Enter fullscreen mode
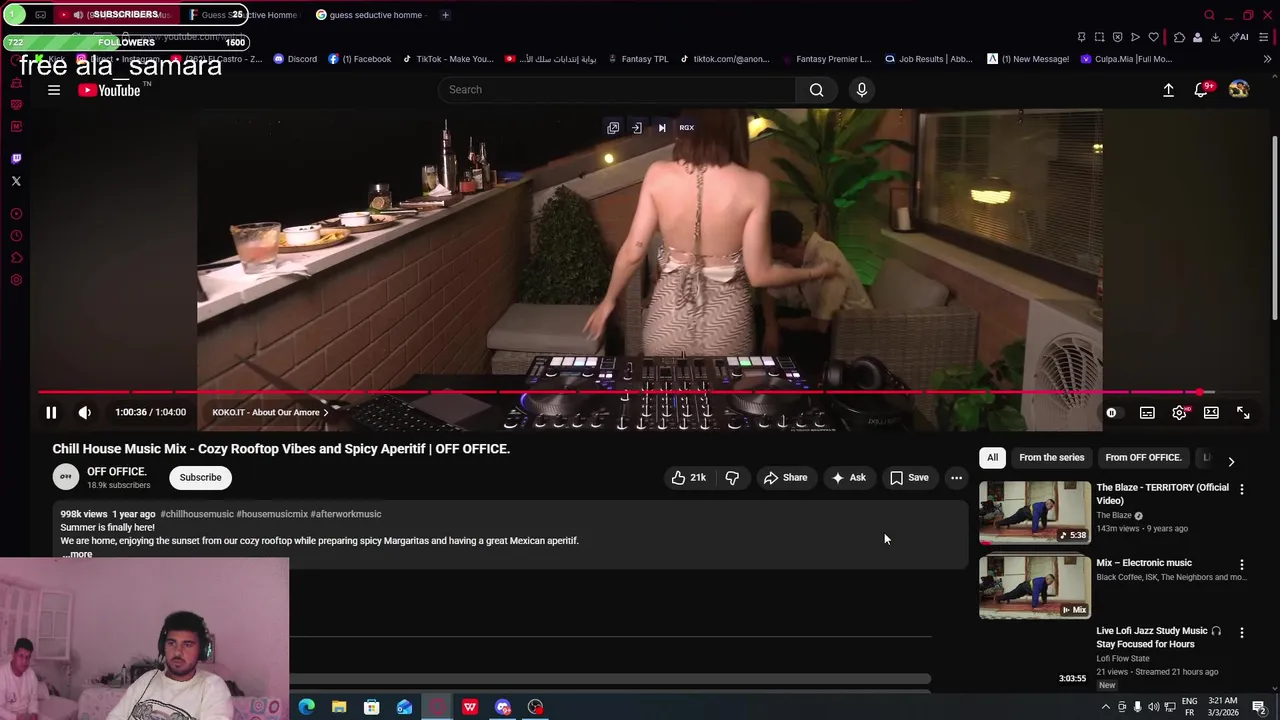This screenshot has height=720, width=1280. pyautogui.click(x=1243, y=412)
